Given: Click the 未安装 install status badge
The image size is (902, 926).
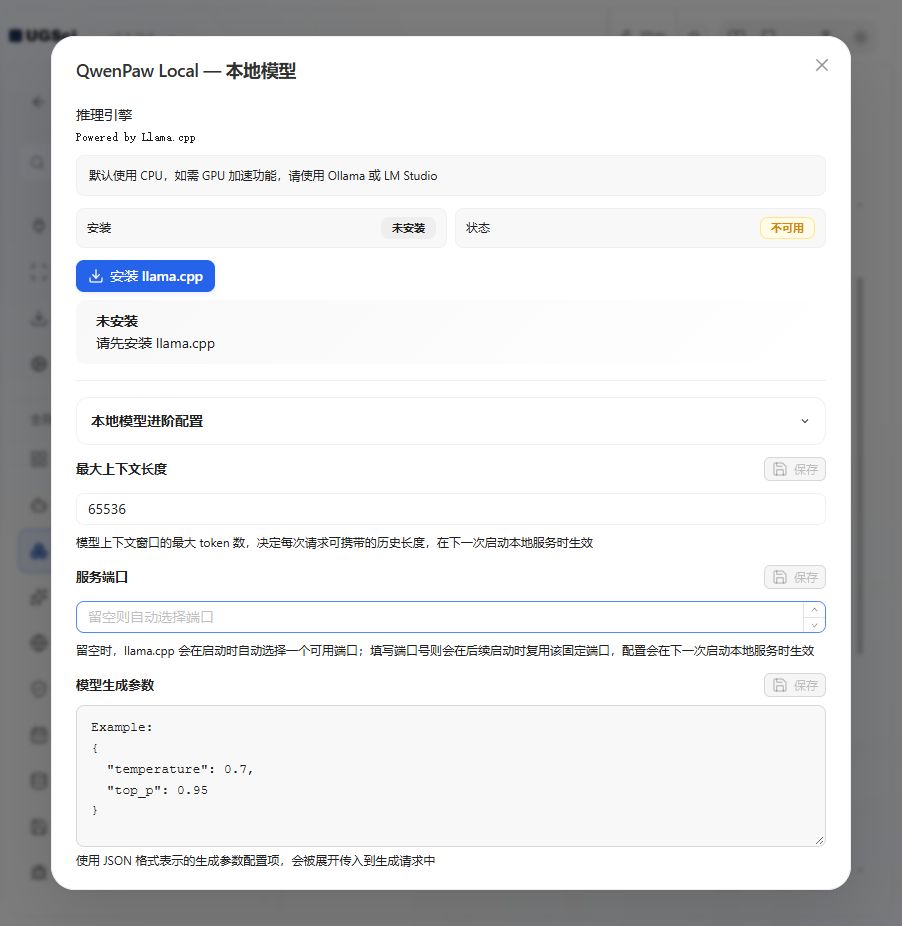Looking at the screenshot, I should click(408, 228).
